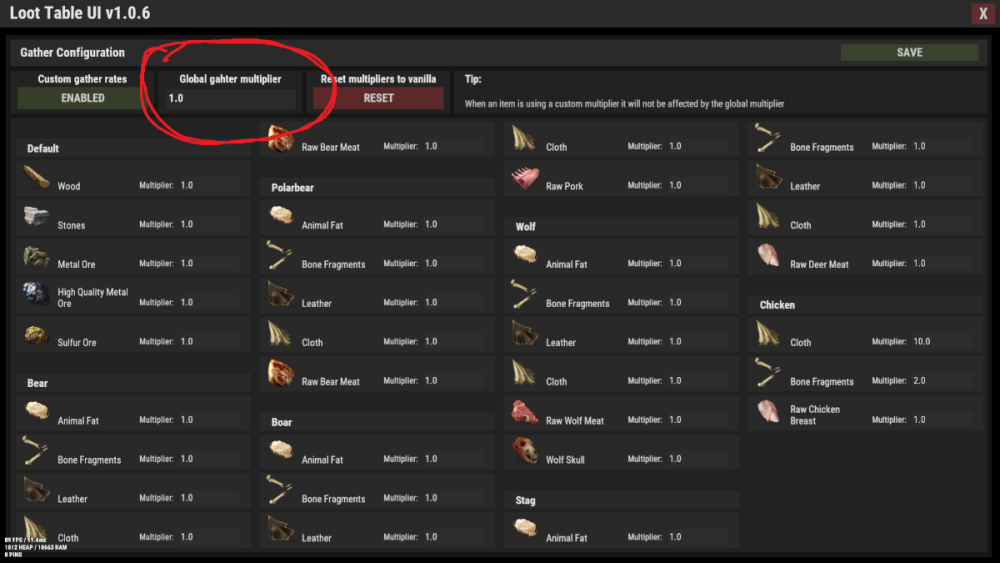Click the Sulfur Ore icon

(x=37, y=334)
